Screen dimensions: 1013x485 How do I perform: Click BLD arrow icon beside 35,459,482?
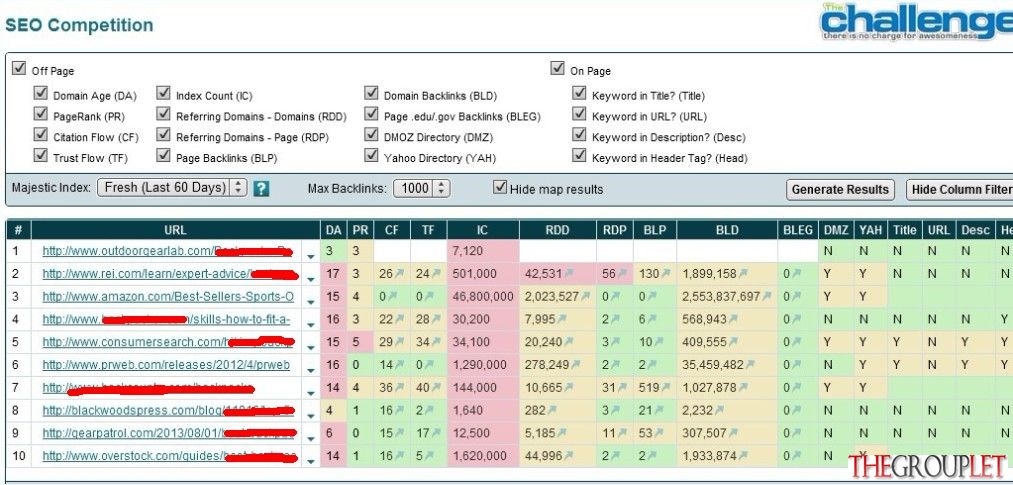click(750, 365)
